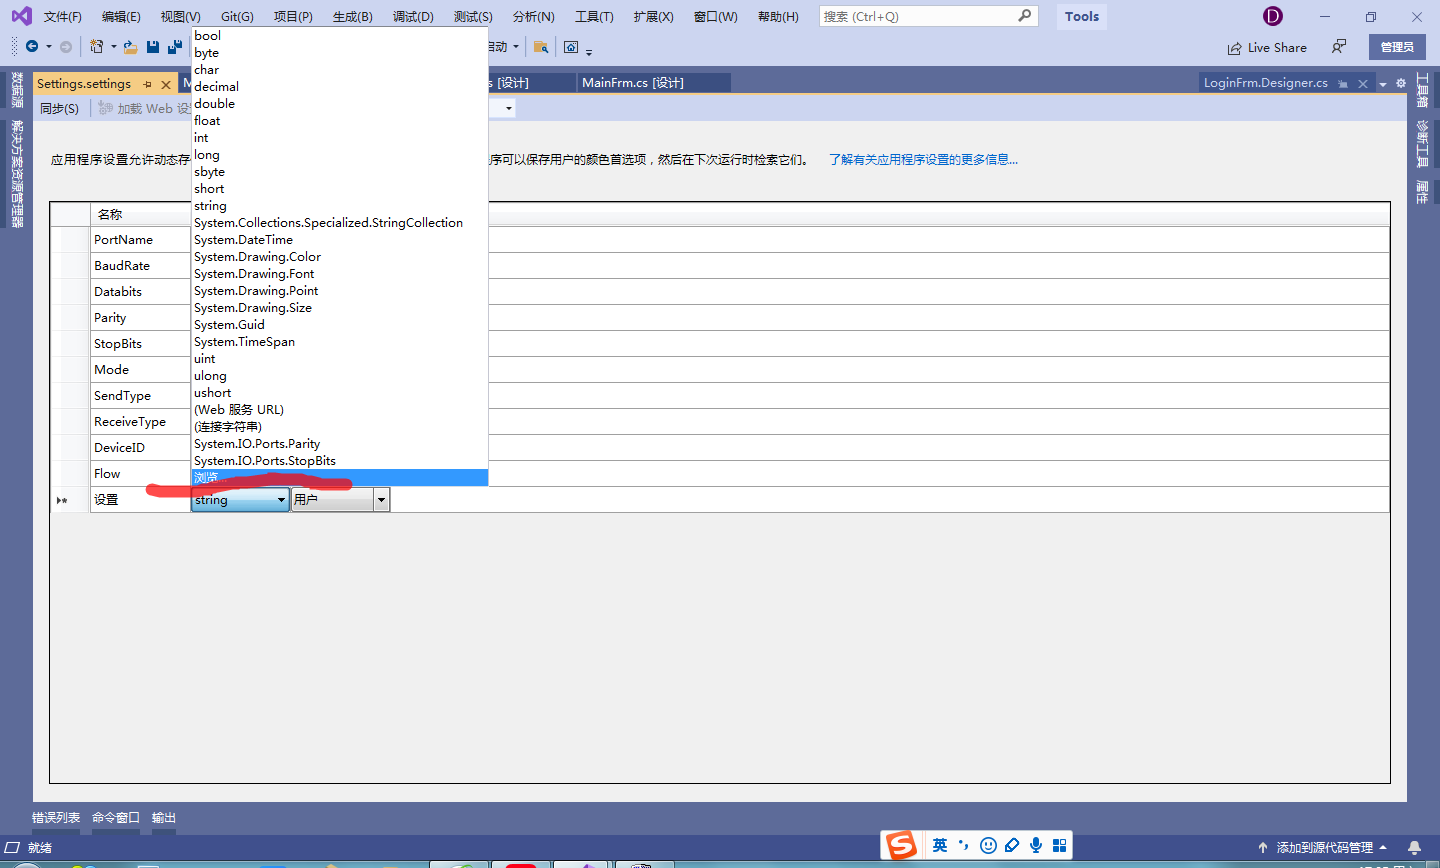The height and width of the screenshot is (868, 1440).
Task: Navigate backward using the toolbar arrow
Action: (x=32, y=47)
